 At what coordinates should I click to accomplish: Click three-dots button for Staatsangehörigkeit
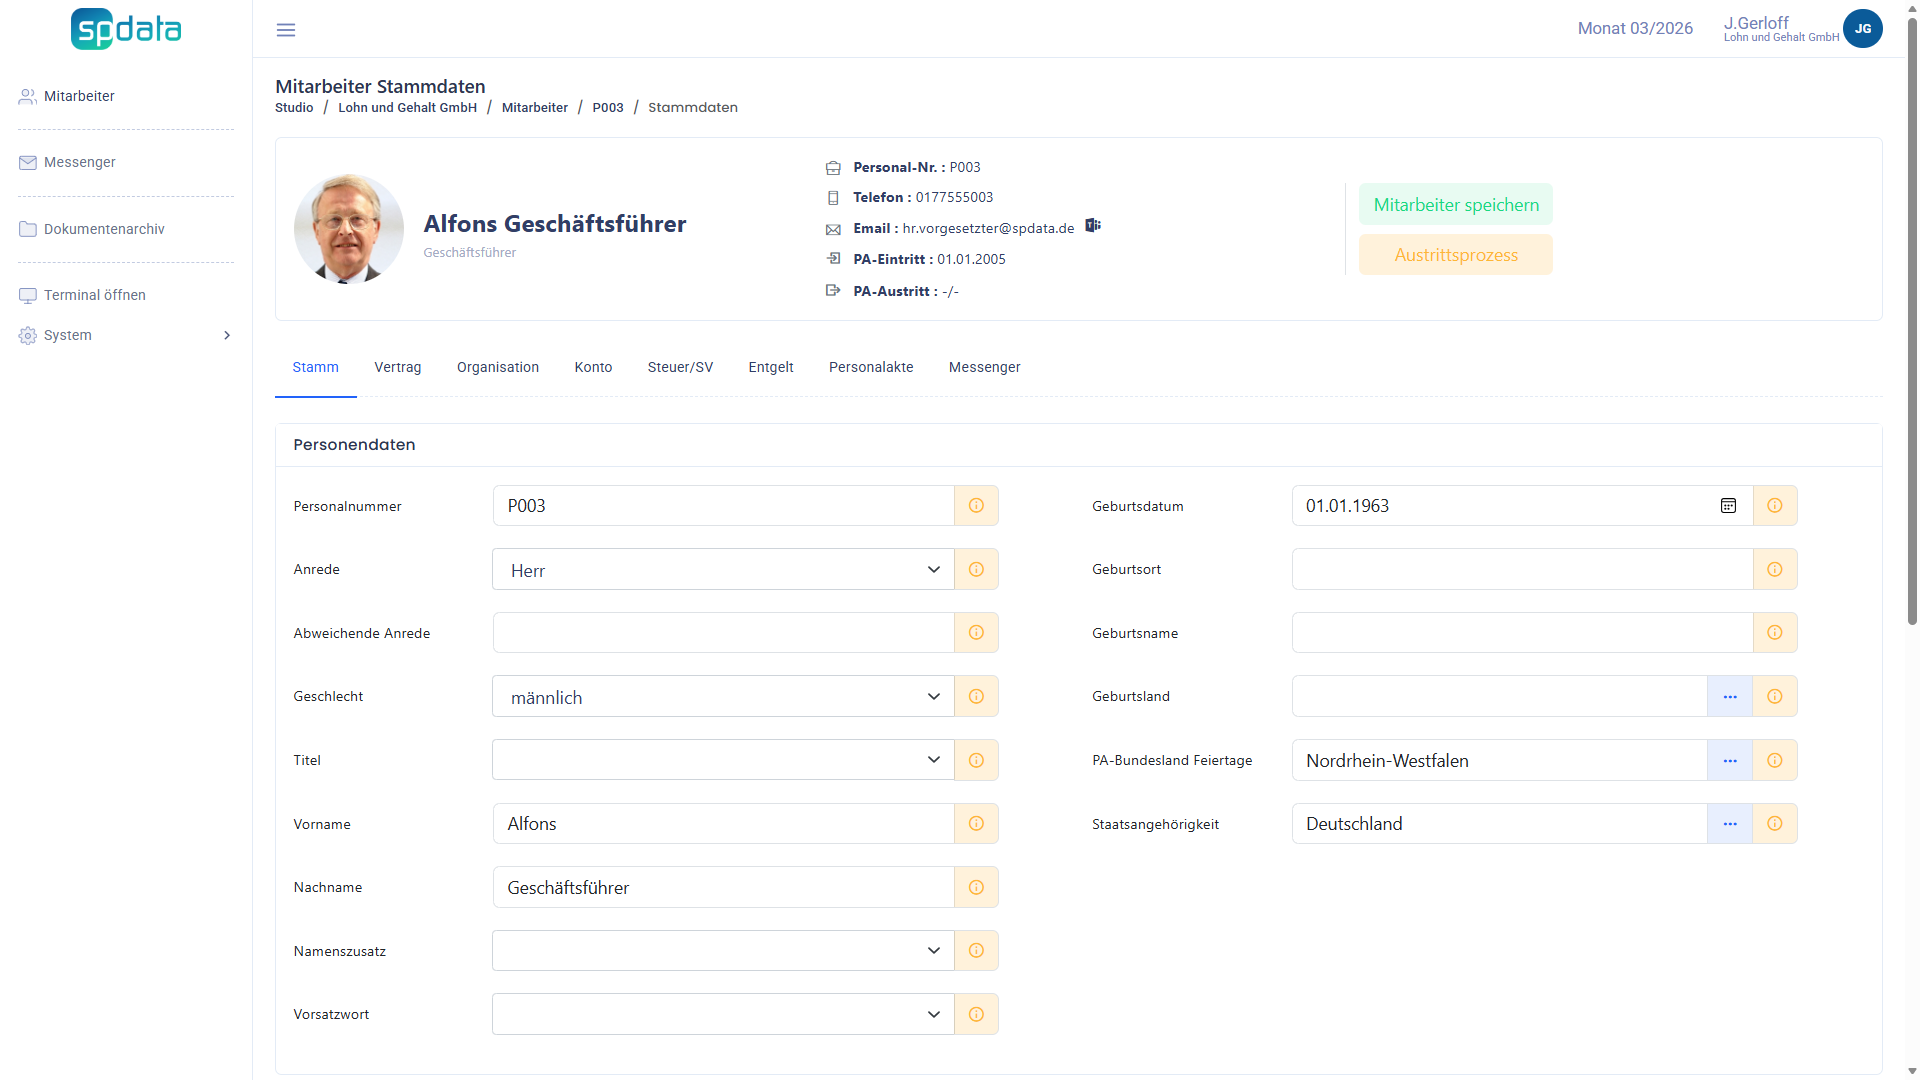(1730, 824)
